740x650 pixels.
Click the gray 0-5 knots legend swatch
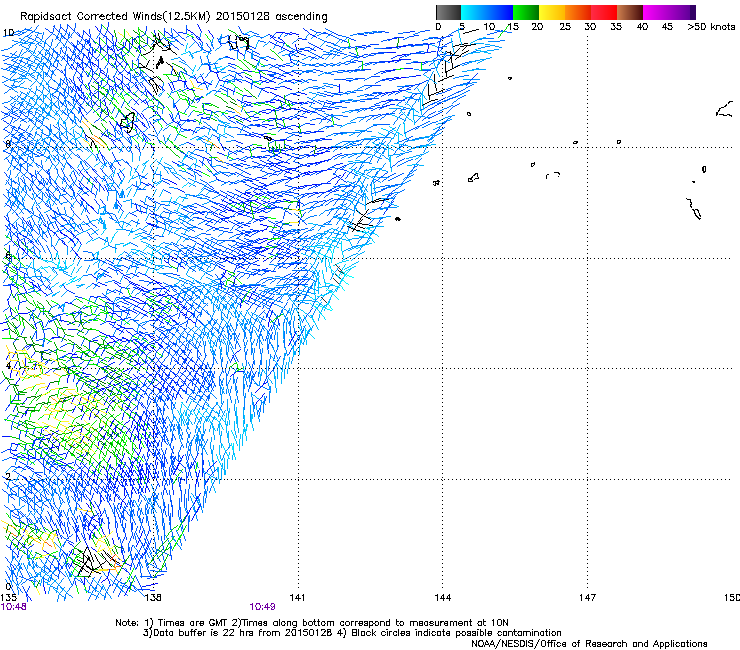[x=448, y=12]
